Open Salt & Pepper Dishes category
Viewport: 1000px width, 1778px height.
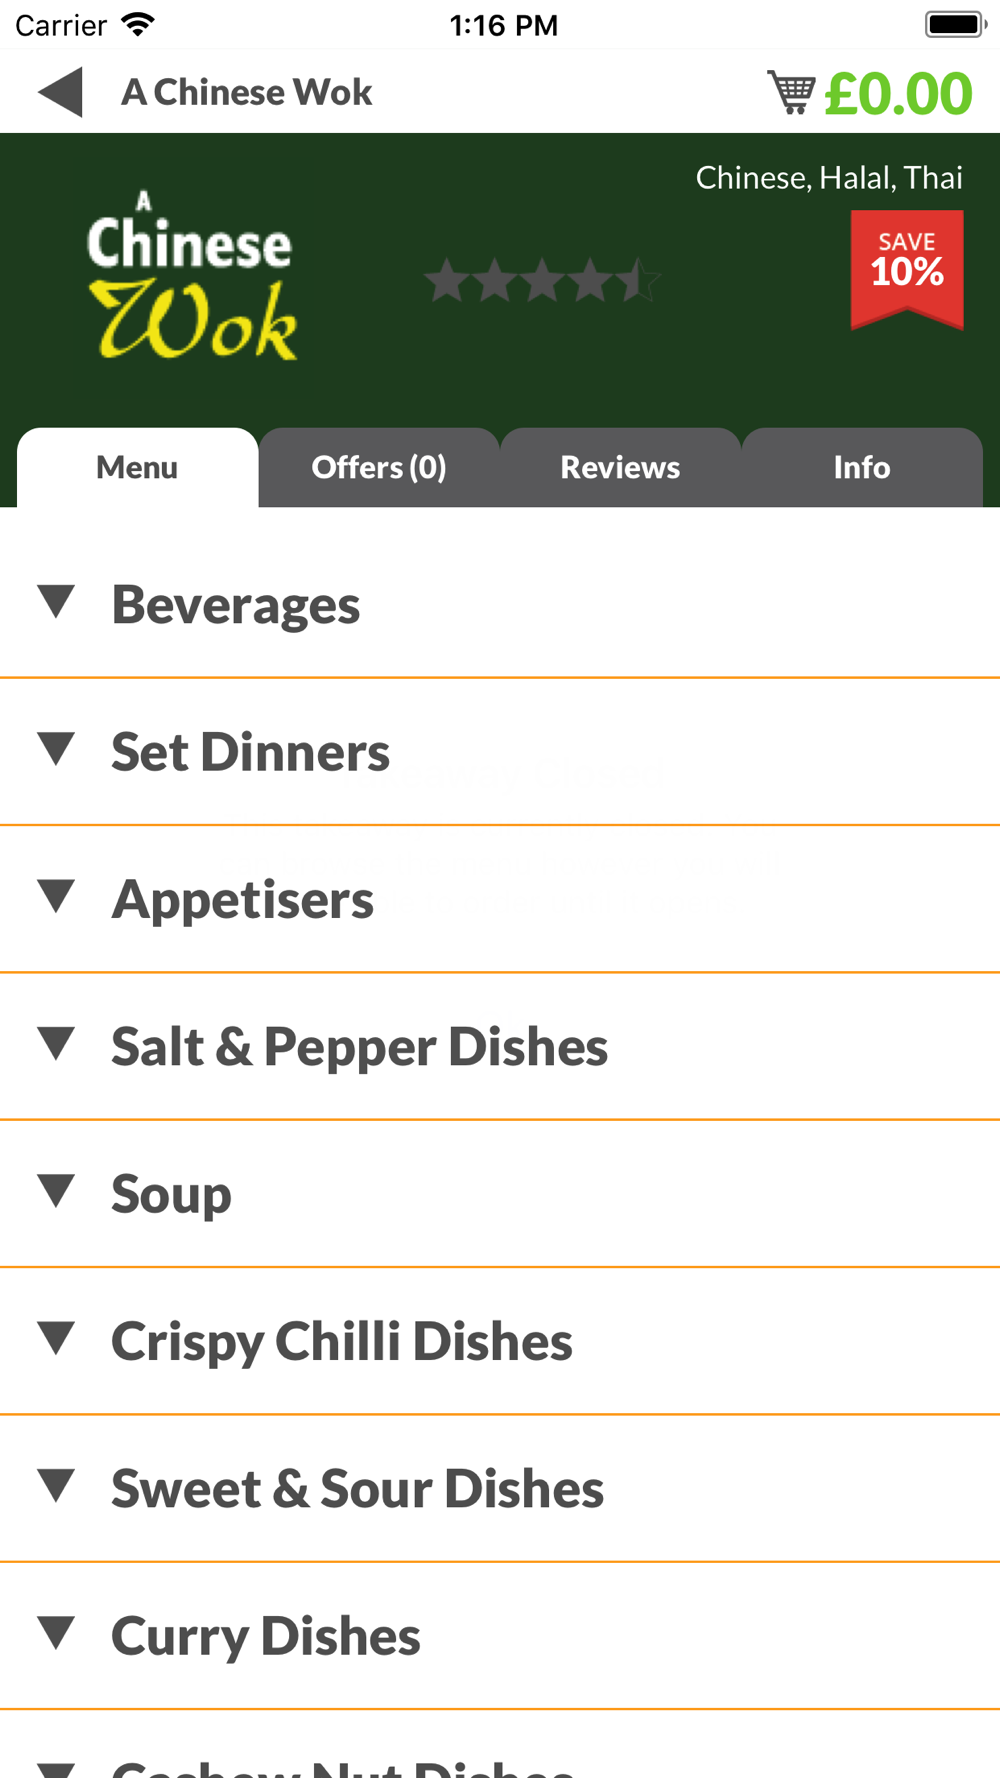tap(500, 1046)
